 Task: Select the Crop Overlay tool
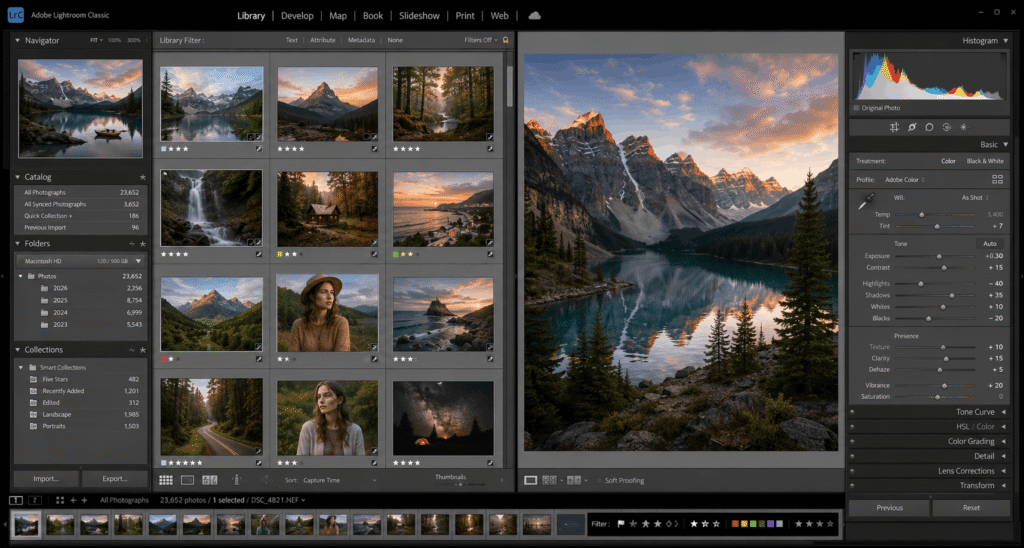pos(894,127)
